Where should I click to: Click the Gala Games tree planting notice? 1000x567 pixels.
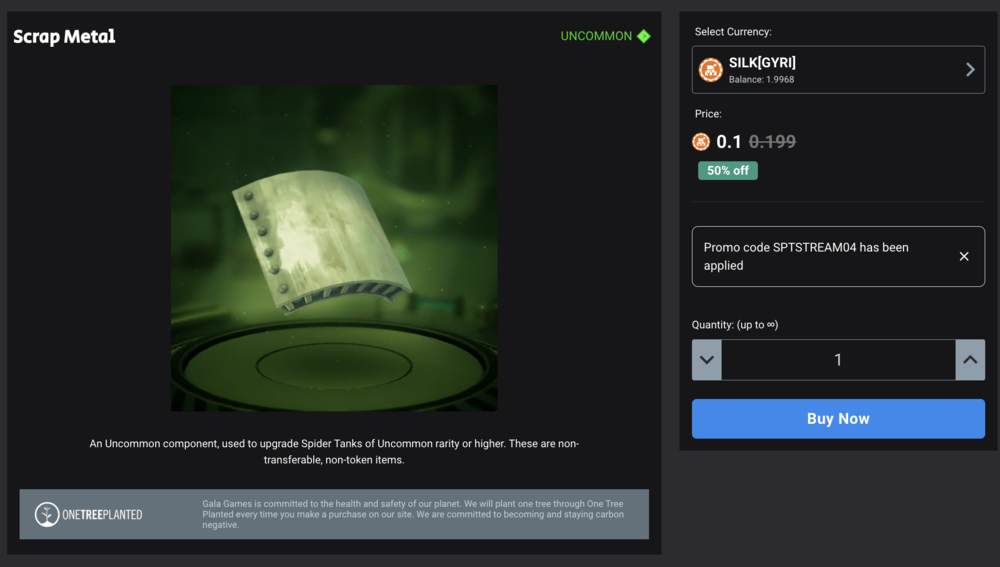coord(413,514)
